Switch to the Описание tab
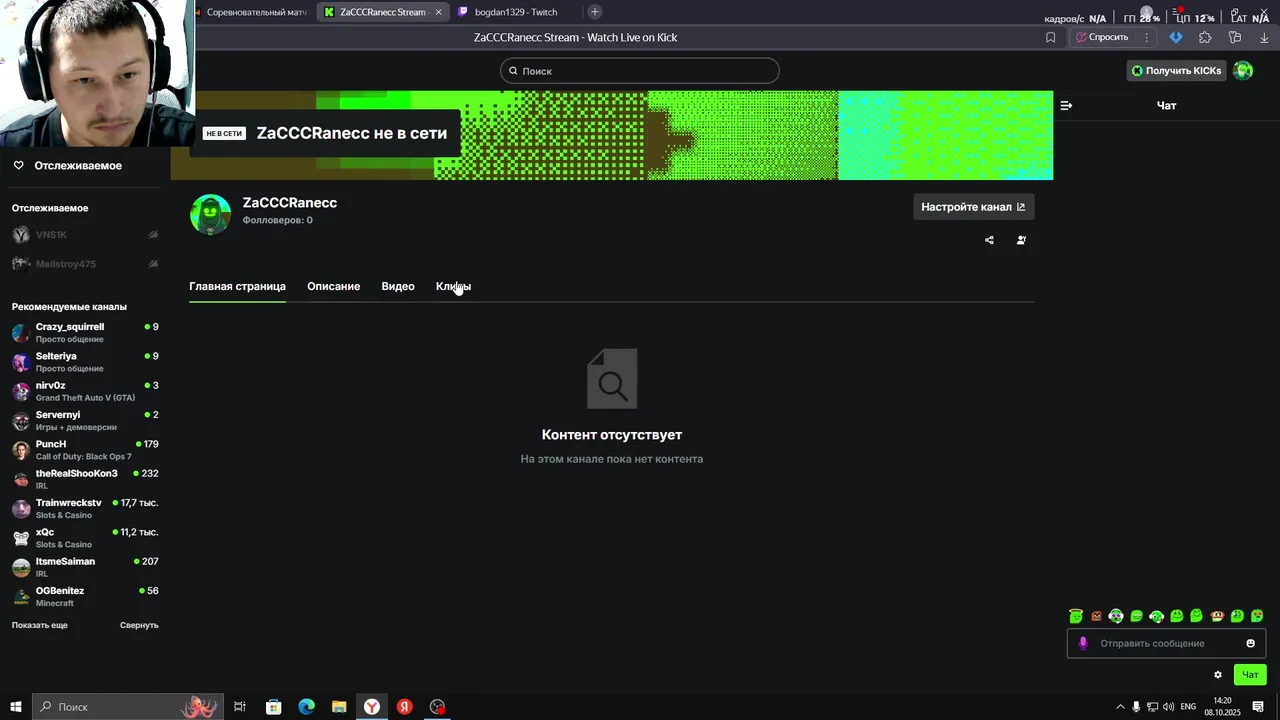This screenshot has height=720, width=1280. click(x=333, y=286)
